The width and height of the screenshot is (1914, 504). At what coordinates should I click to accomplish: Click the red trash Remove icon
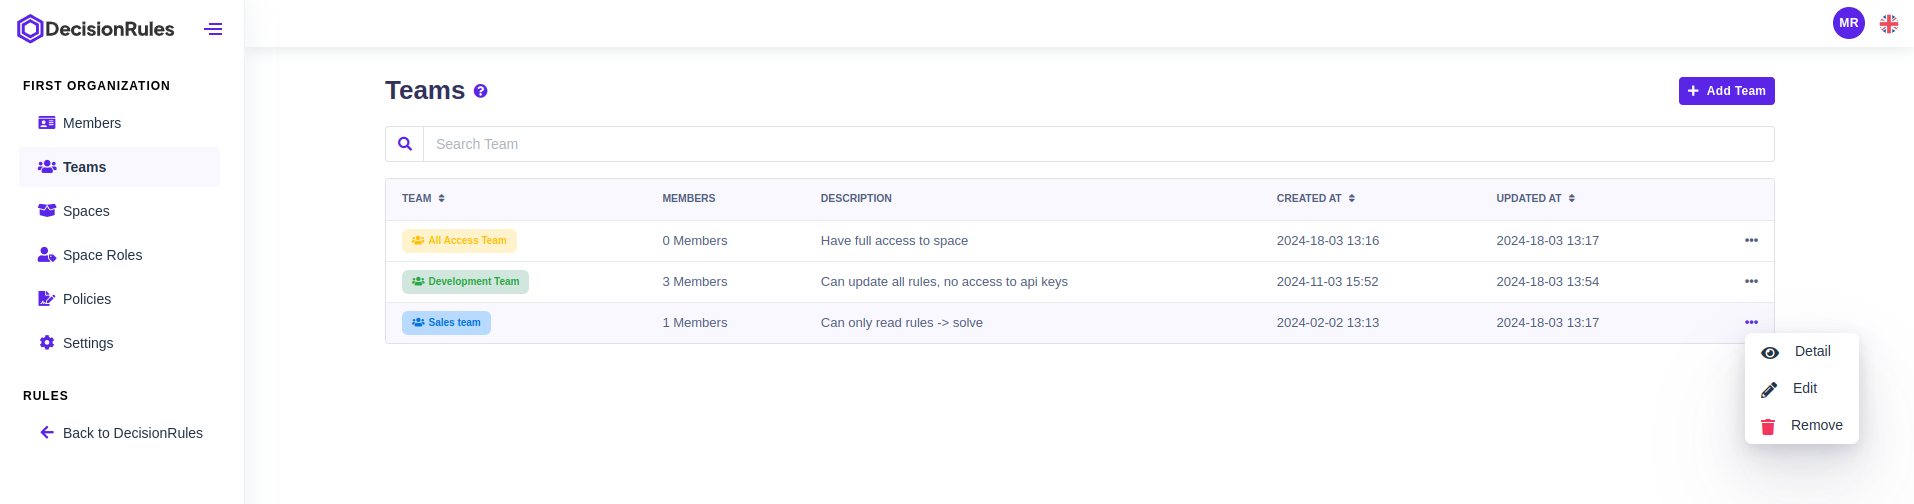1768,426
